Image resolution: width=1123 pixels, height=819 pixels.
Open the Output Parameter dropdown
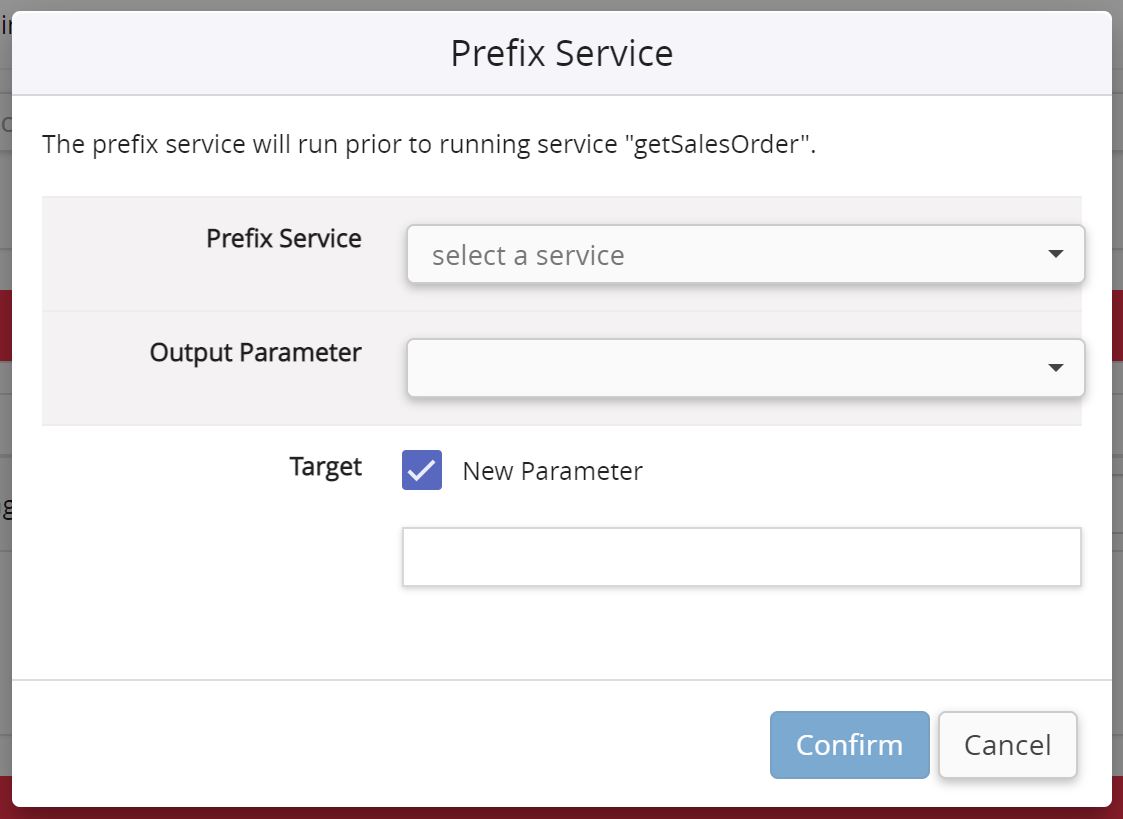(746, 368)
